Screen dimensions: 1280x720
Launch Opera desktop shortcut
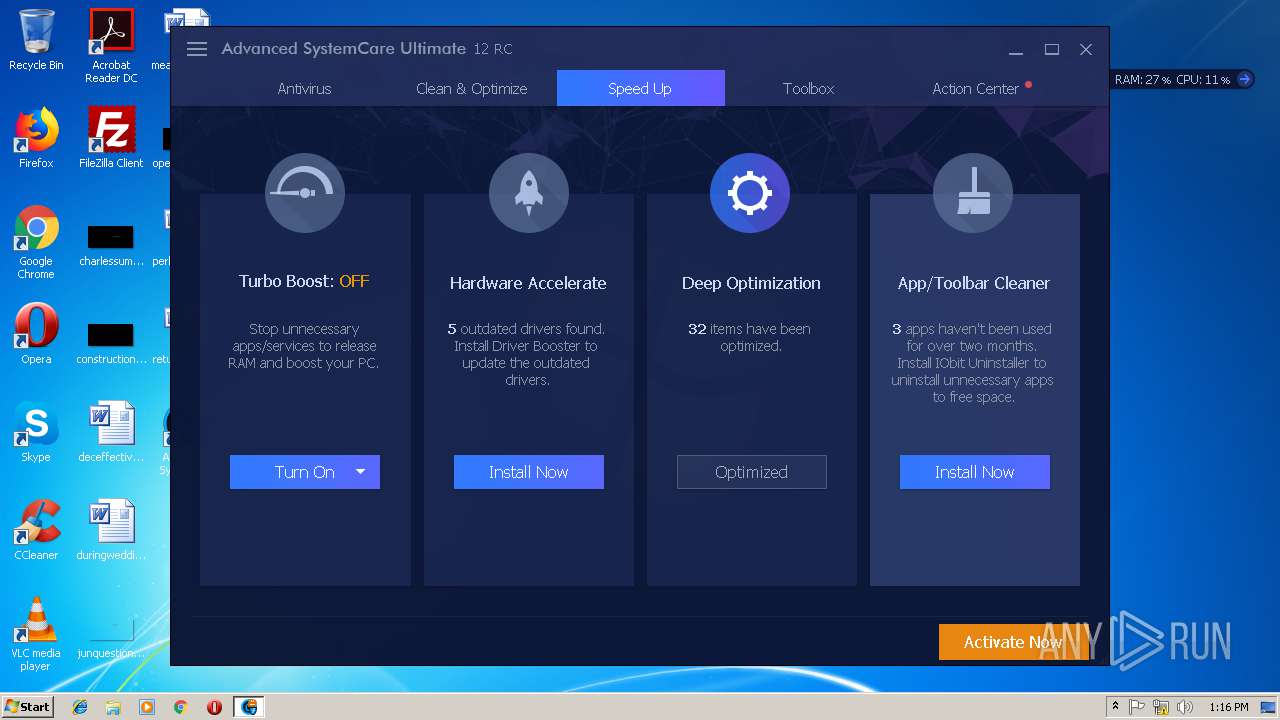36,334
